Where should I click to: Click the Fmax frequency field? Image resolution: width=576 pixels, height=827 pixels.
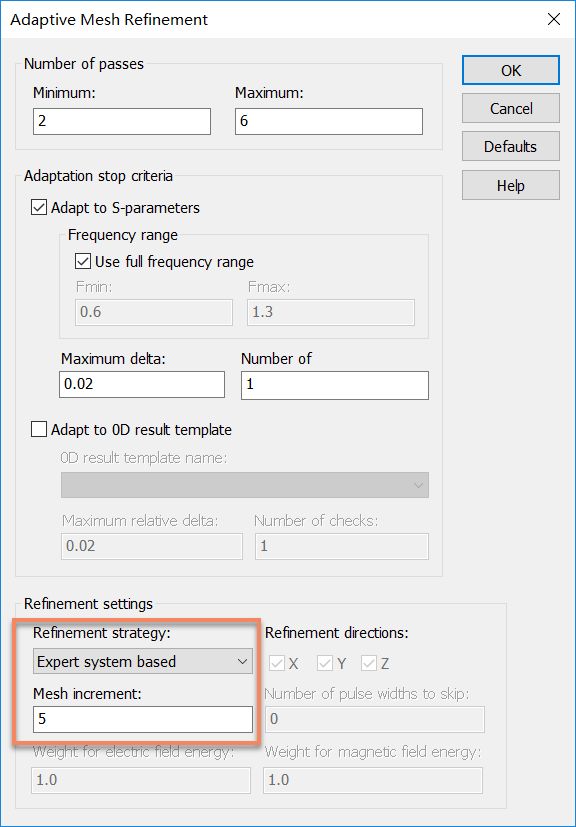pyautogui.click(x=331, y=312)
